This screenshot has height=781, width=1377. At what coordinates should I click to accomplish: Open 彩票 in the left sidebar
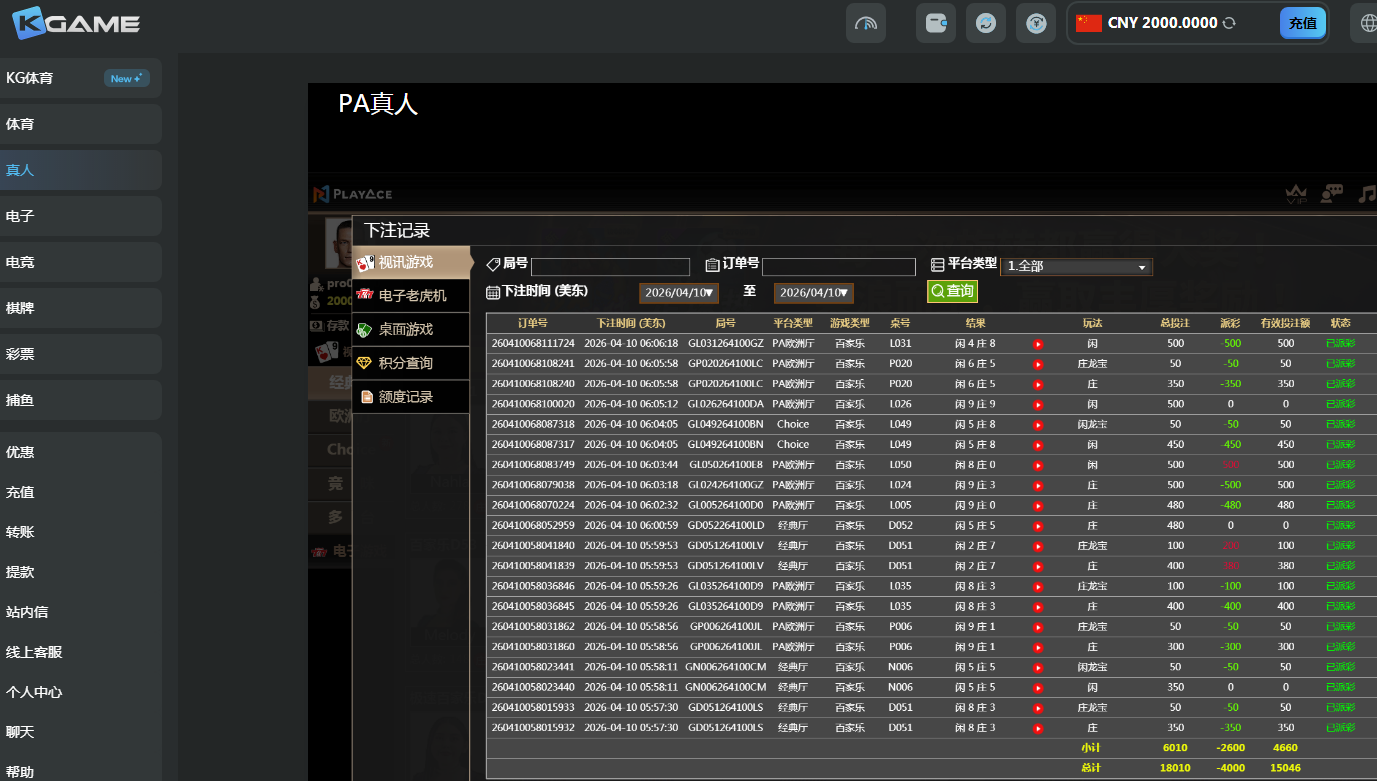point(80,354)
